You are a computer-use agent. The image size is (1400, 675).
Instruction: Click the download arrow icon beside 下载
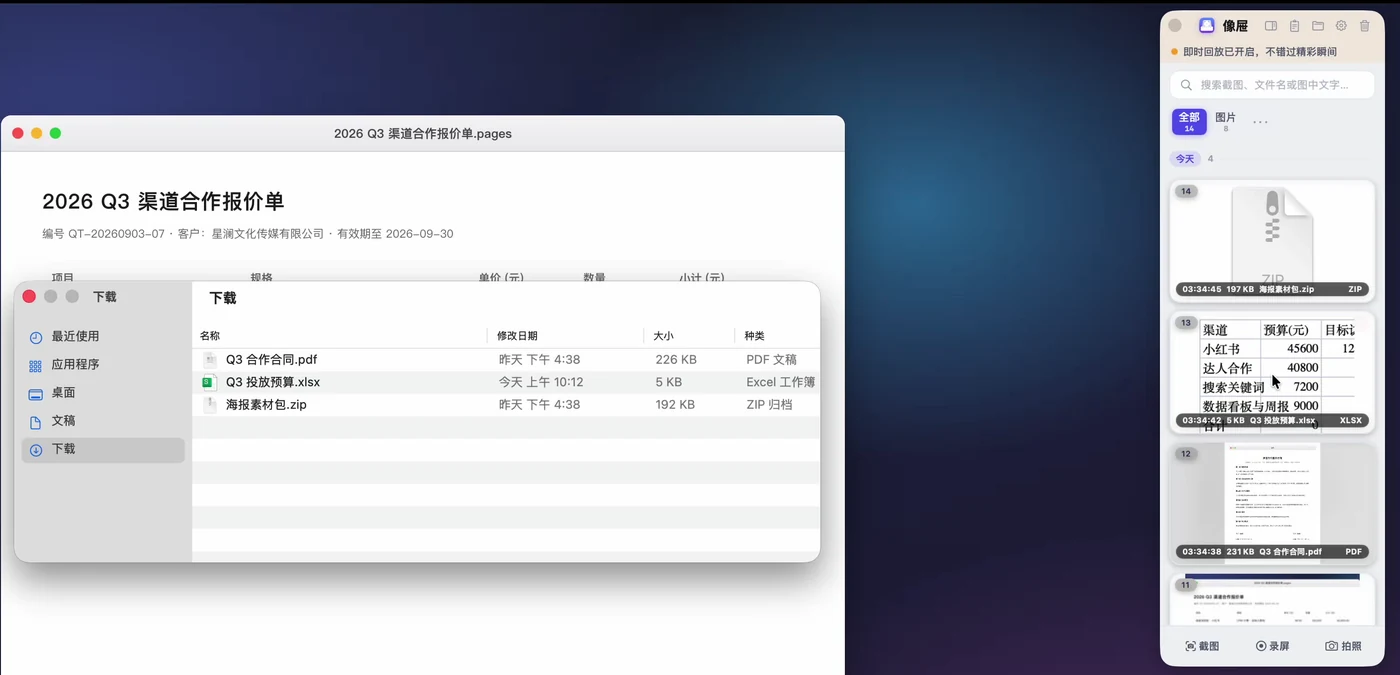coord(36,450)
